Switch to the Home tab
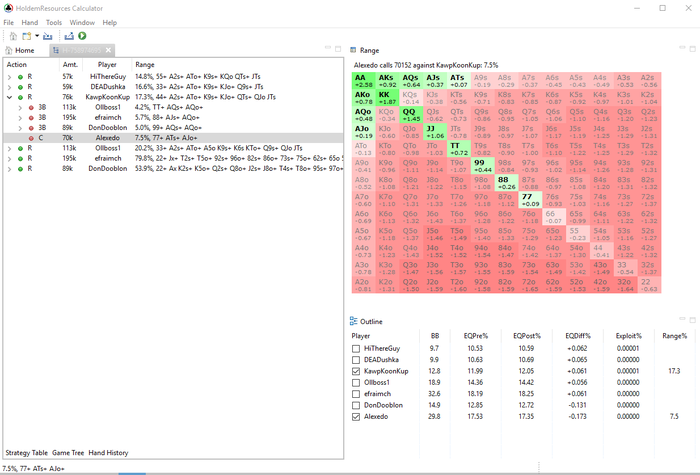The width and height of the screenshot is (700, 475). point(20,50)
